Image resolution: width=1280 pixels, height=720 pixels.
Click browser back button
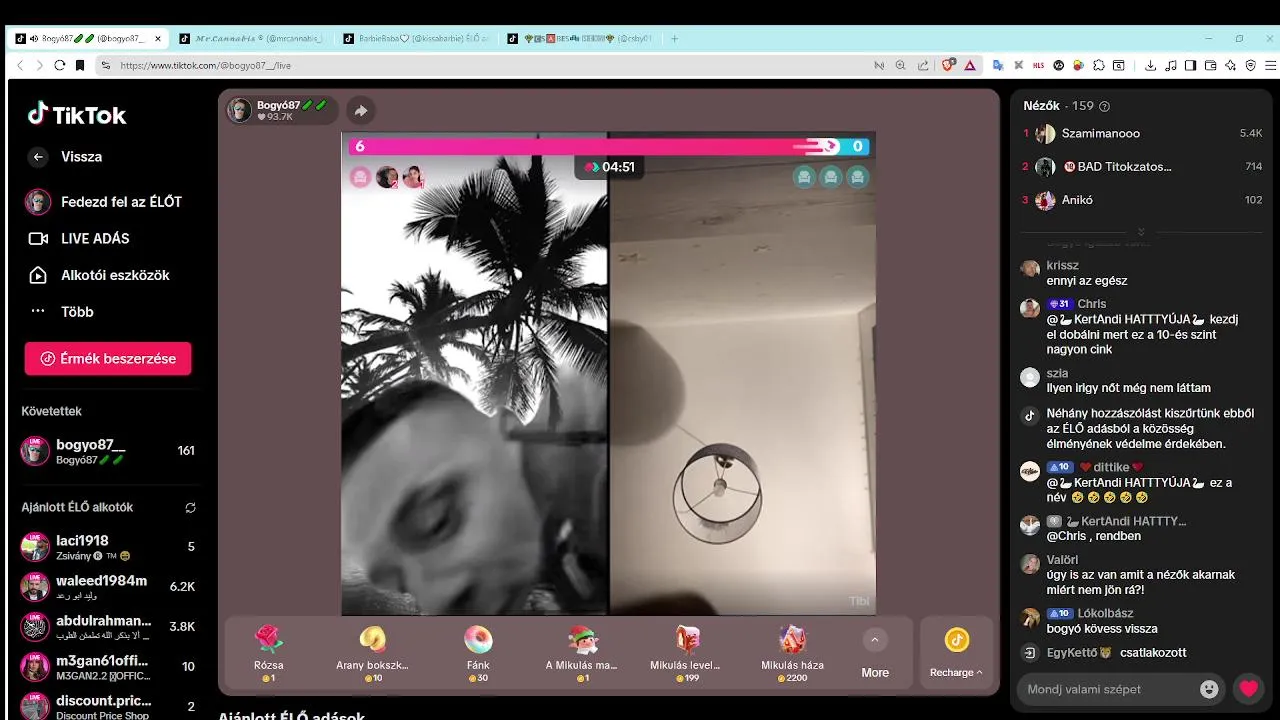tap(20, 65)
